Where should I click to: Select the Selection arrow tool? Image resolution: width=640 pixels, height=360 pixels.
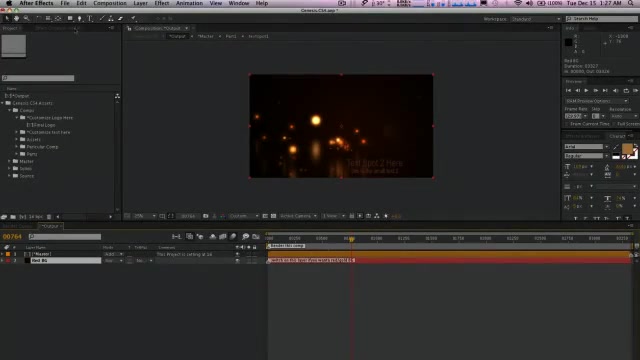(x=7, y=18)
